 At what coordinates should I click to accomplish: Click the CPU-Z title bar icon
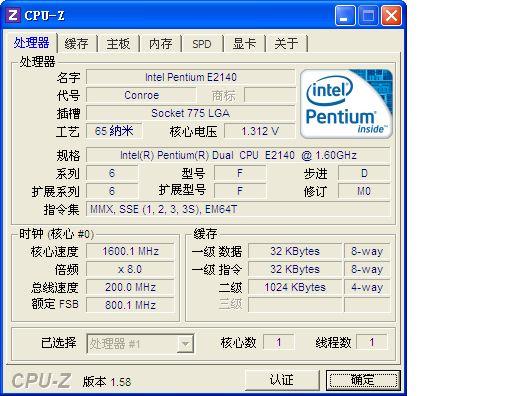(x=13, y=15)
